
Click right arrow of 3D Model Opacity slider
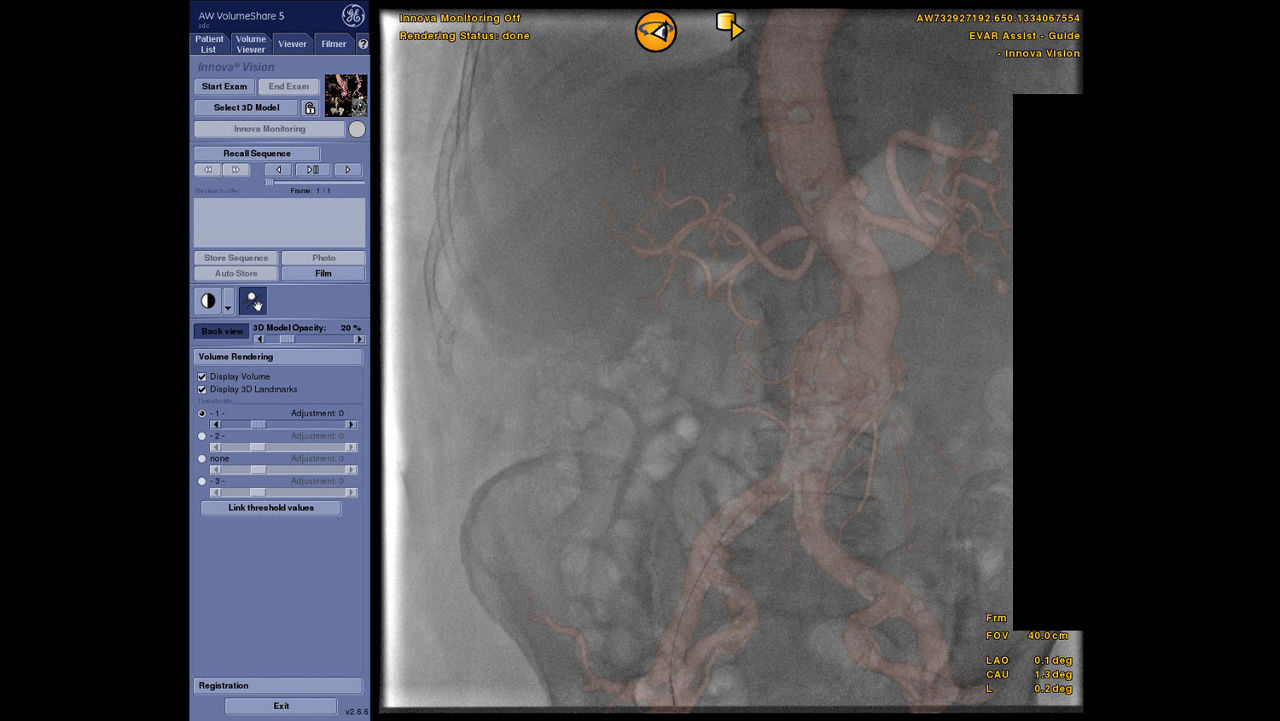(360, 339)
